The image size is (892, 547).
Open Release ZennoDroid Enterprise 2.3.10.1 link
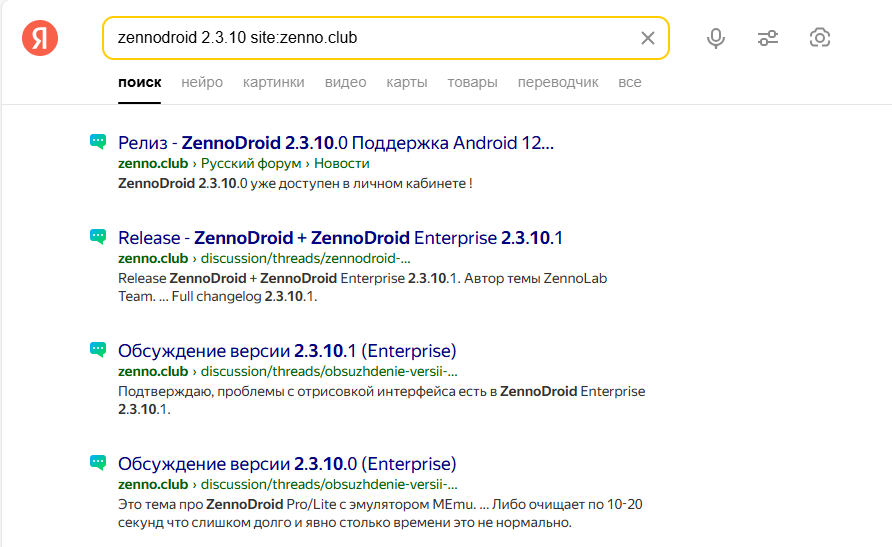(340, 238)
